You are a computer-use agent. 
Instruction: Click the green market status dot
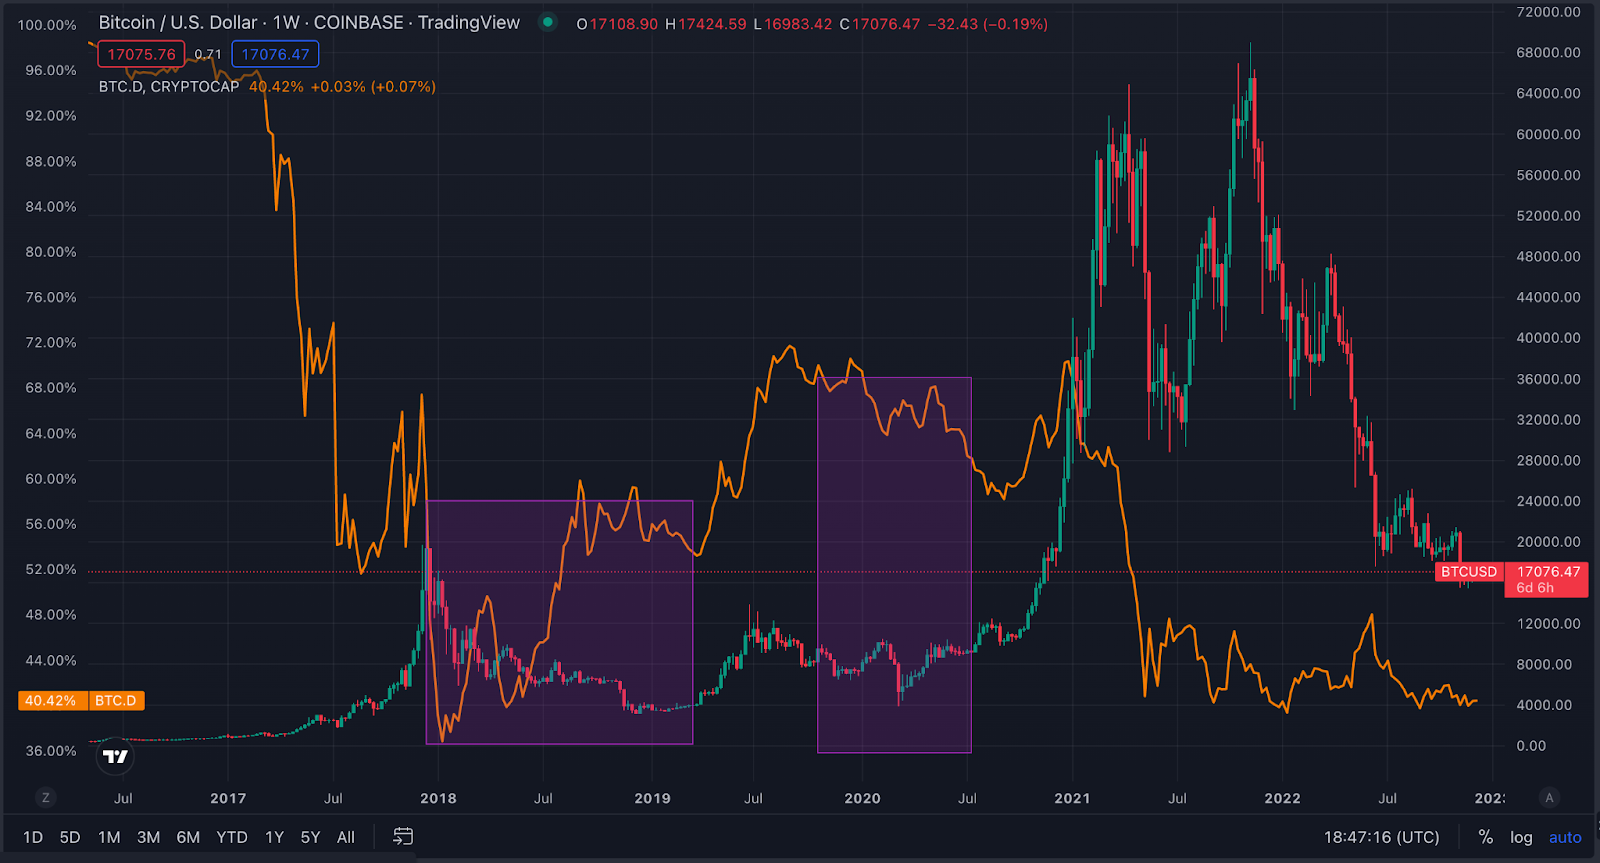548,22
